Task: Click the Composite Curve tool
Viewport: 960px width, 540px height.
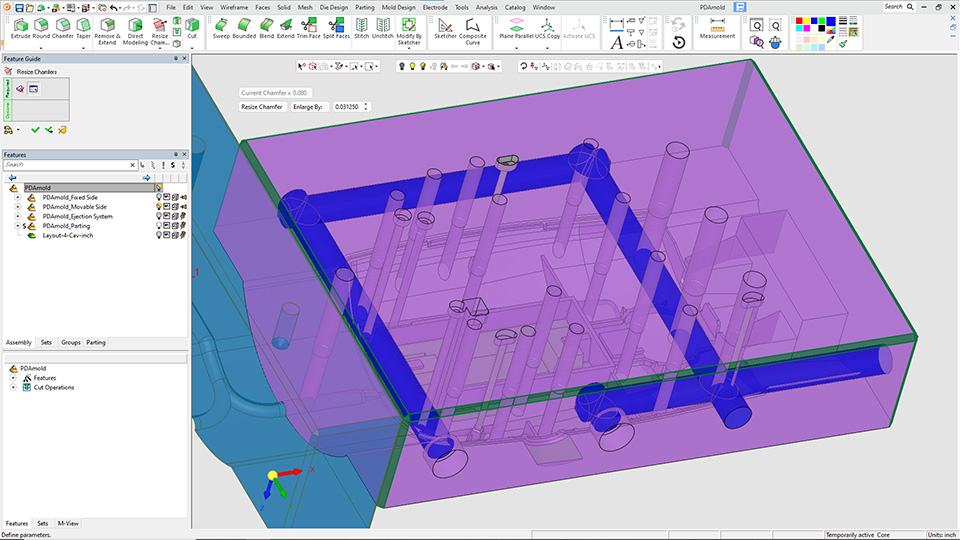Action: click(x=473, y=31)
